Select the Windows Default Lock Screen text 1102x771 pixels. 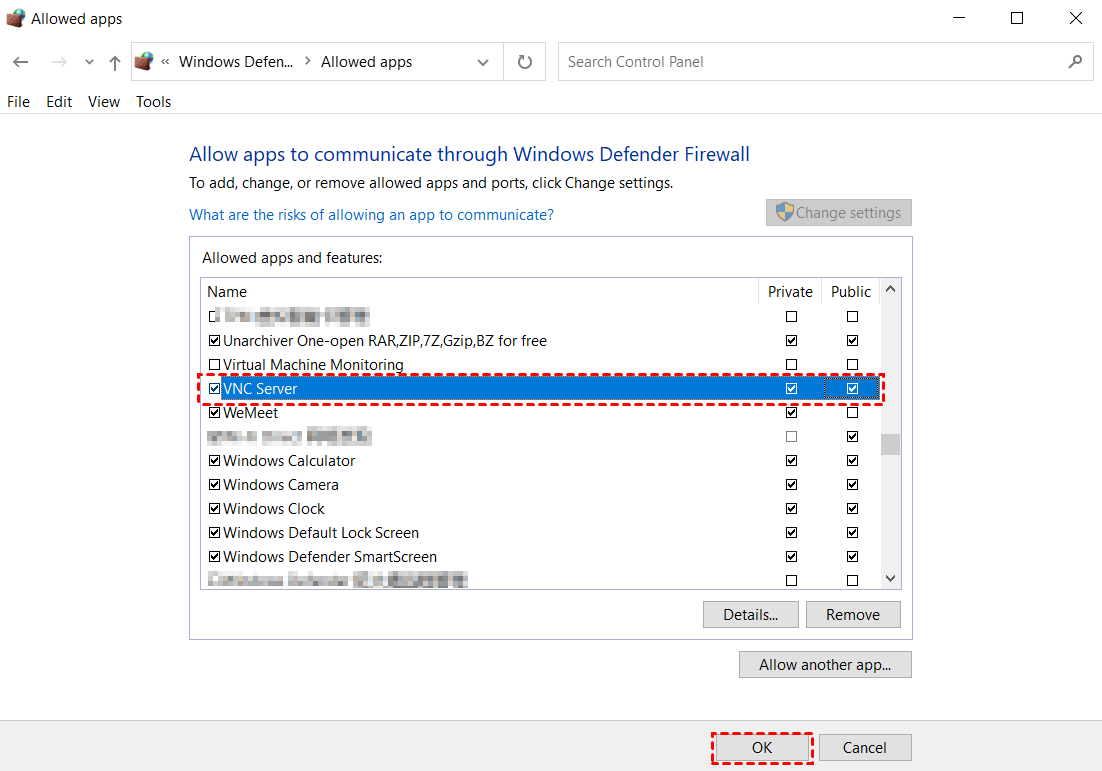pos(320,532)
